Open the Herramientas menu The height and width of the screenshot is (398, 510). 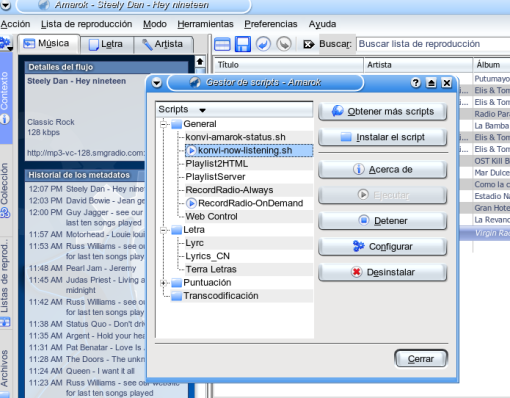point(205,24)
